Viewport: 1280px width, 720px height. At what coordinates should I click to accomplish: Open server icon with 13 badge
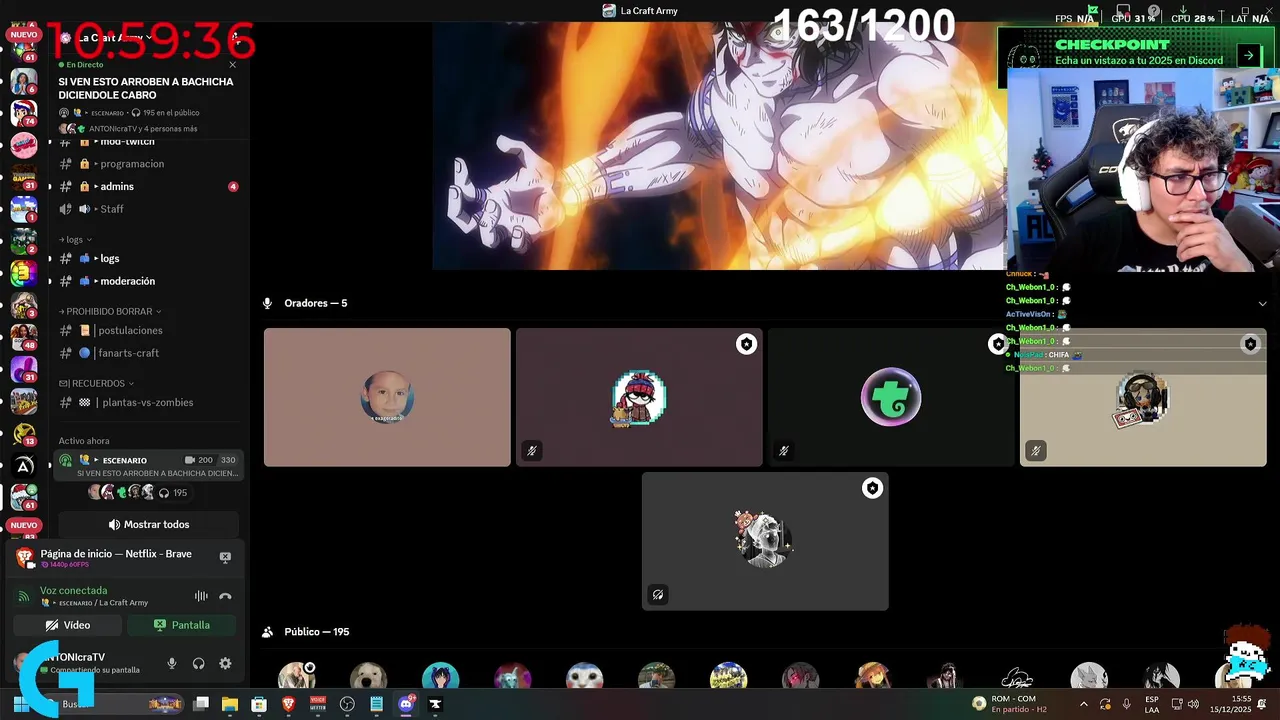tap(24, 435)
